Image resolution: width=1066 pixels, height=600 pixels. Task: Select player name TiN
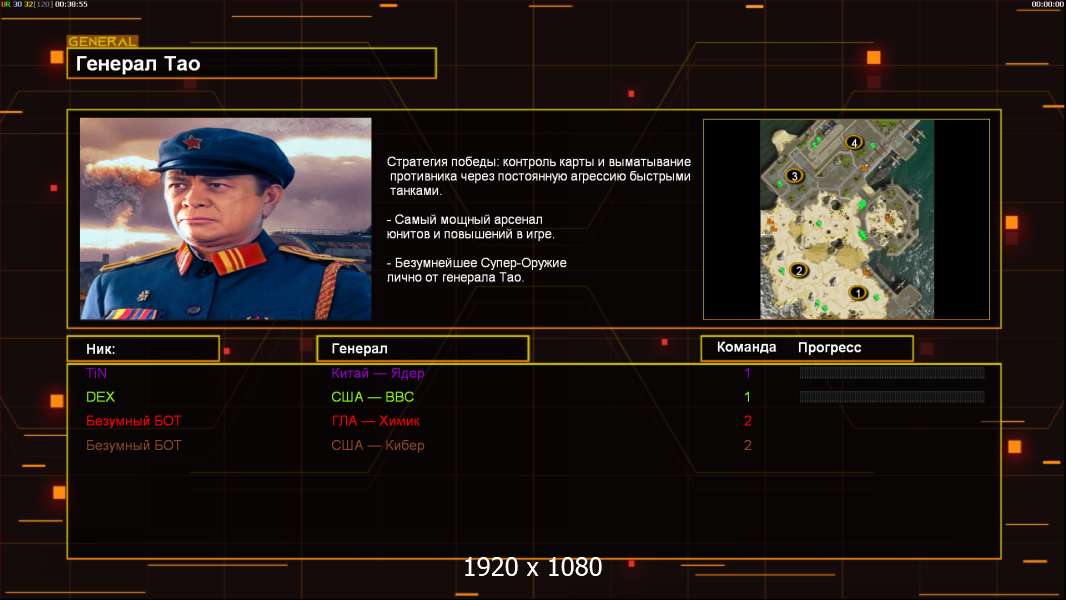[x=97, y=373]
